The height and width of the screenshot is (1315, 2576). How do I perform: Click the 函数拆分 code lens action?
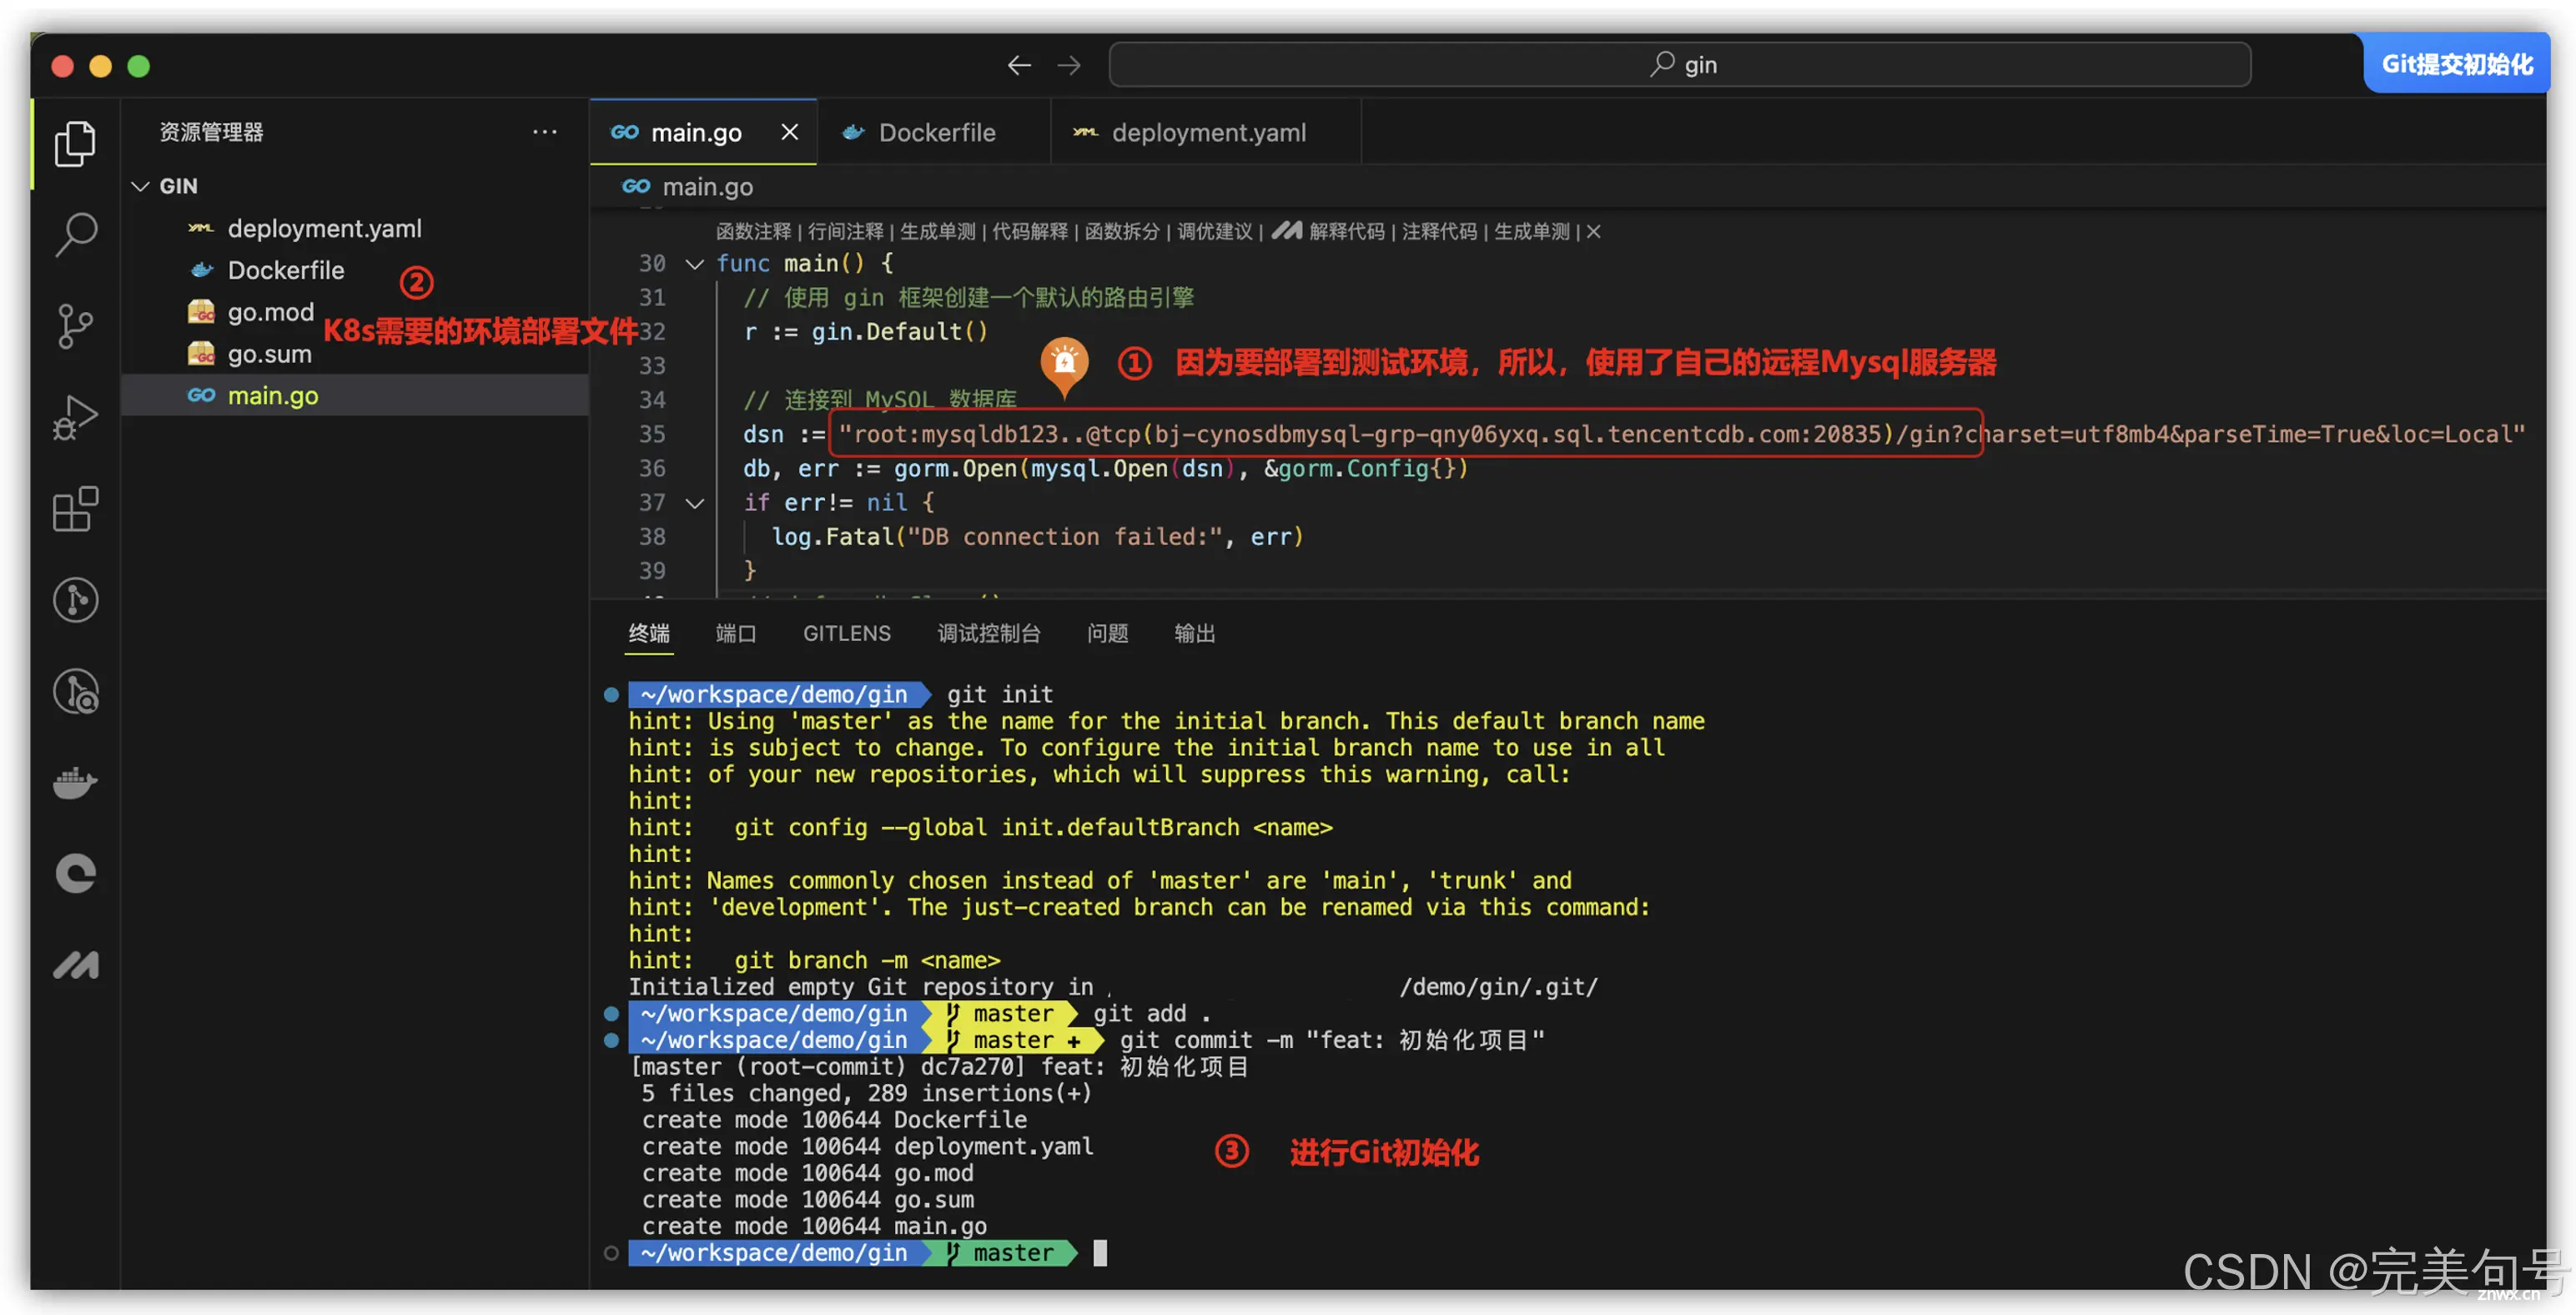coord(1122,232)
